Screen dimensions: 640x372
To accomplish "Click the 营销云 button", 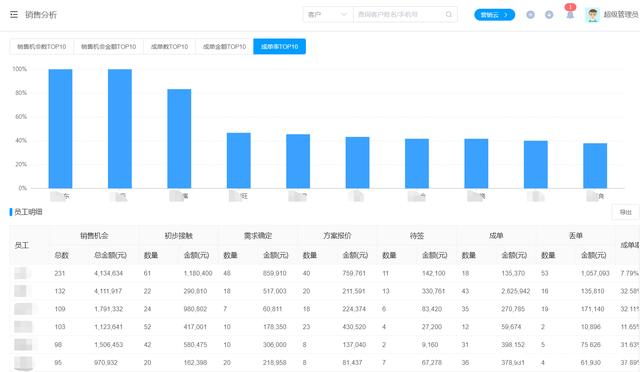I will [494, 15].
